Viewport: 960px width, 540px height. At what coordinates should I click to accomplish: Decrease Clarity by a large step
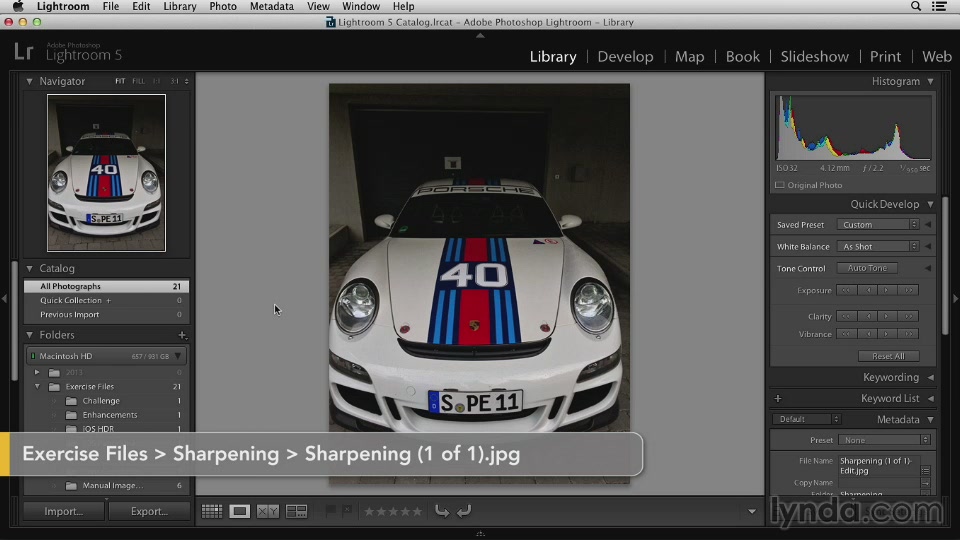click(x=846, y=317)
